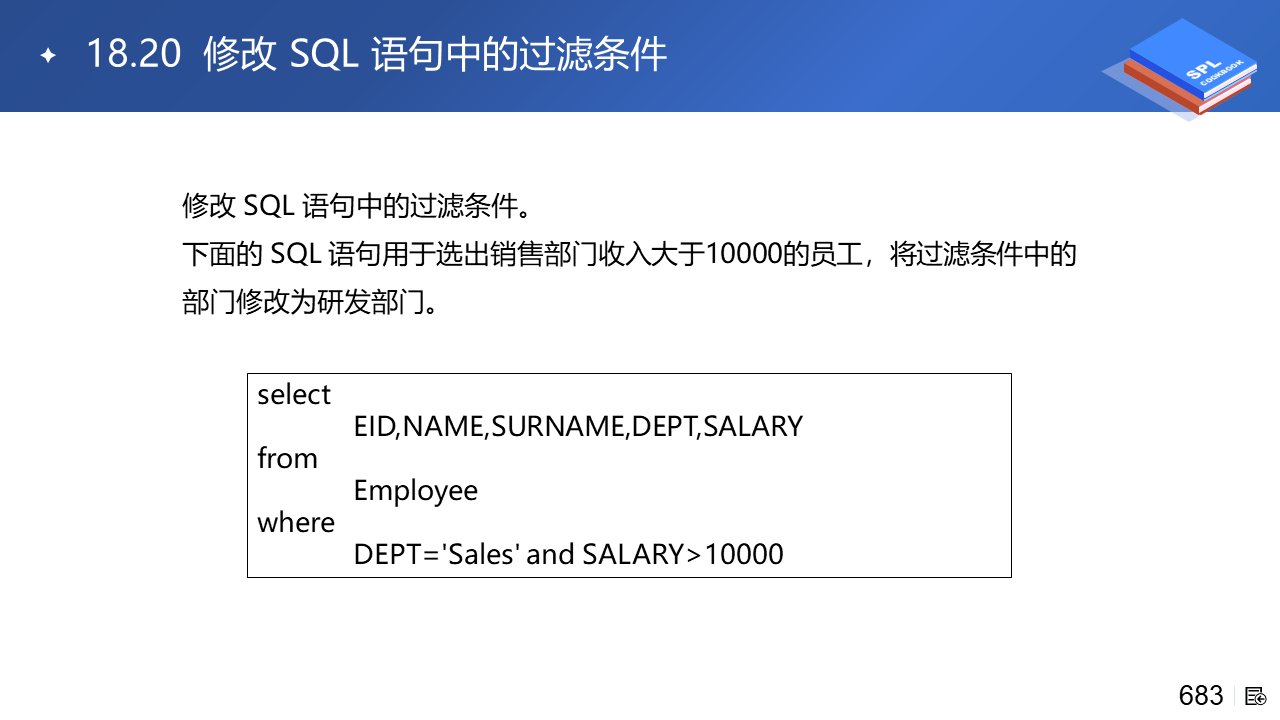The height and width of the screenshot is (720, 1280).
Task: Click the Chinese title text 语句中的过滤条件 in header
Action: coord(518,55)
